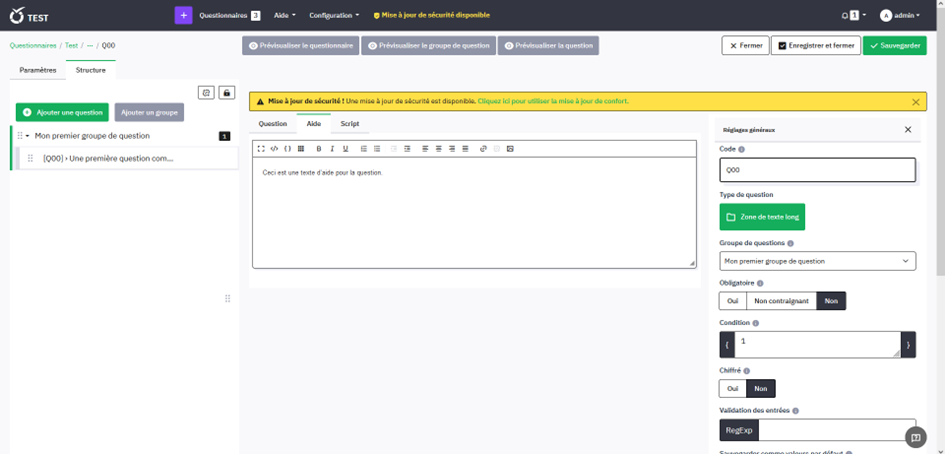Click Ajouter une question button
This screenshot has height=454, width=945.
tap(62, 112)
